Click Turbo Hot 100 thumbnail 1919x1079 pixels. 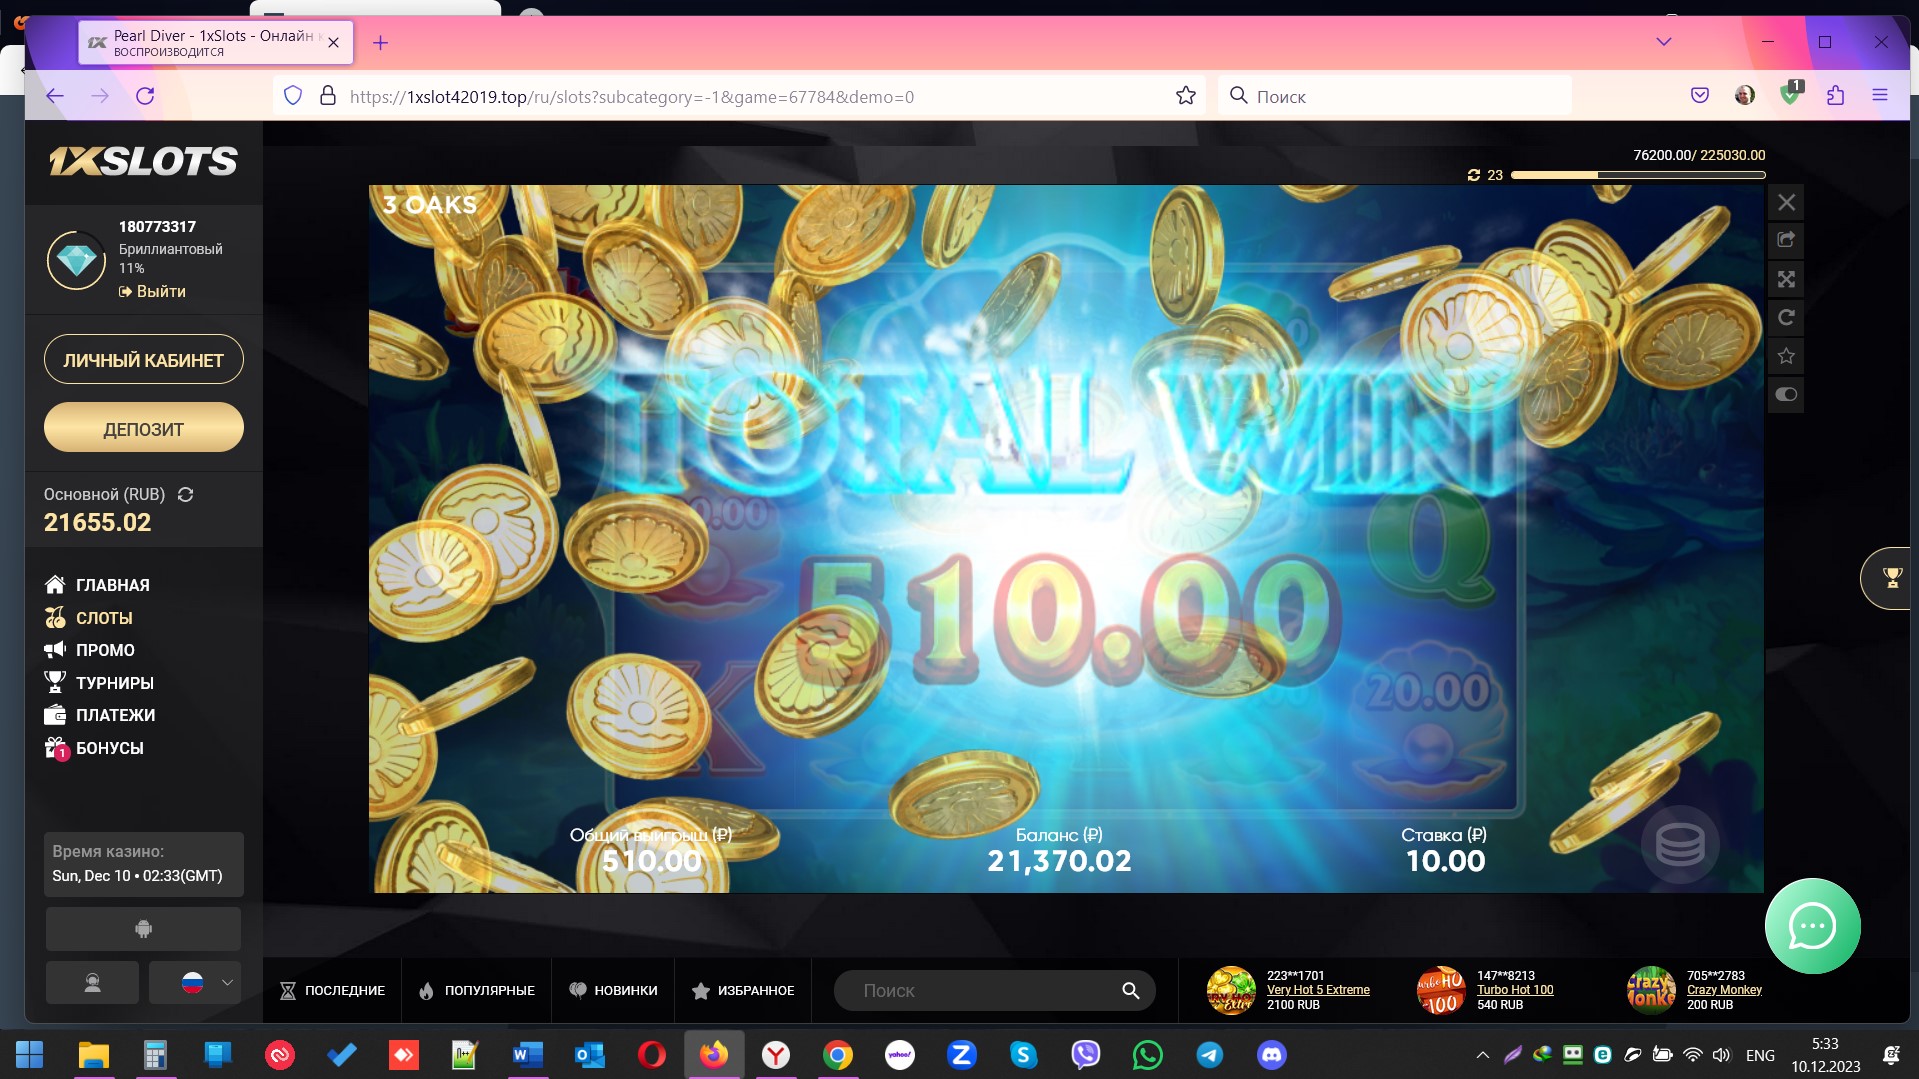1441,990
